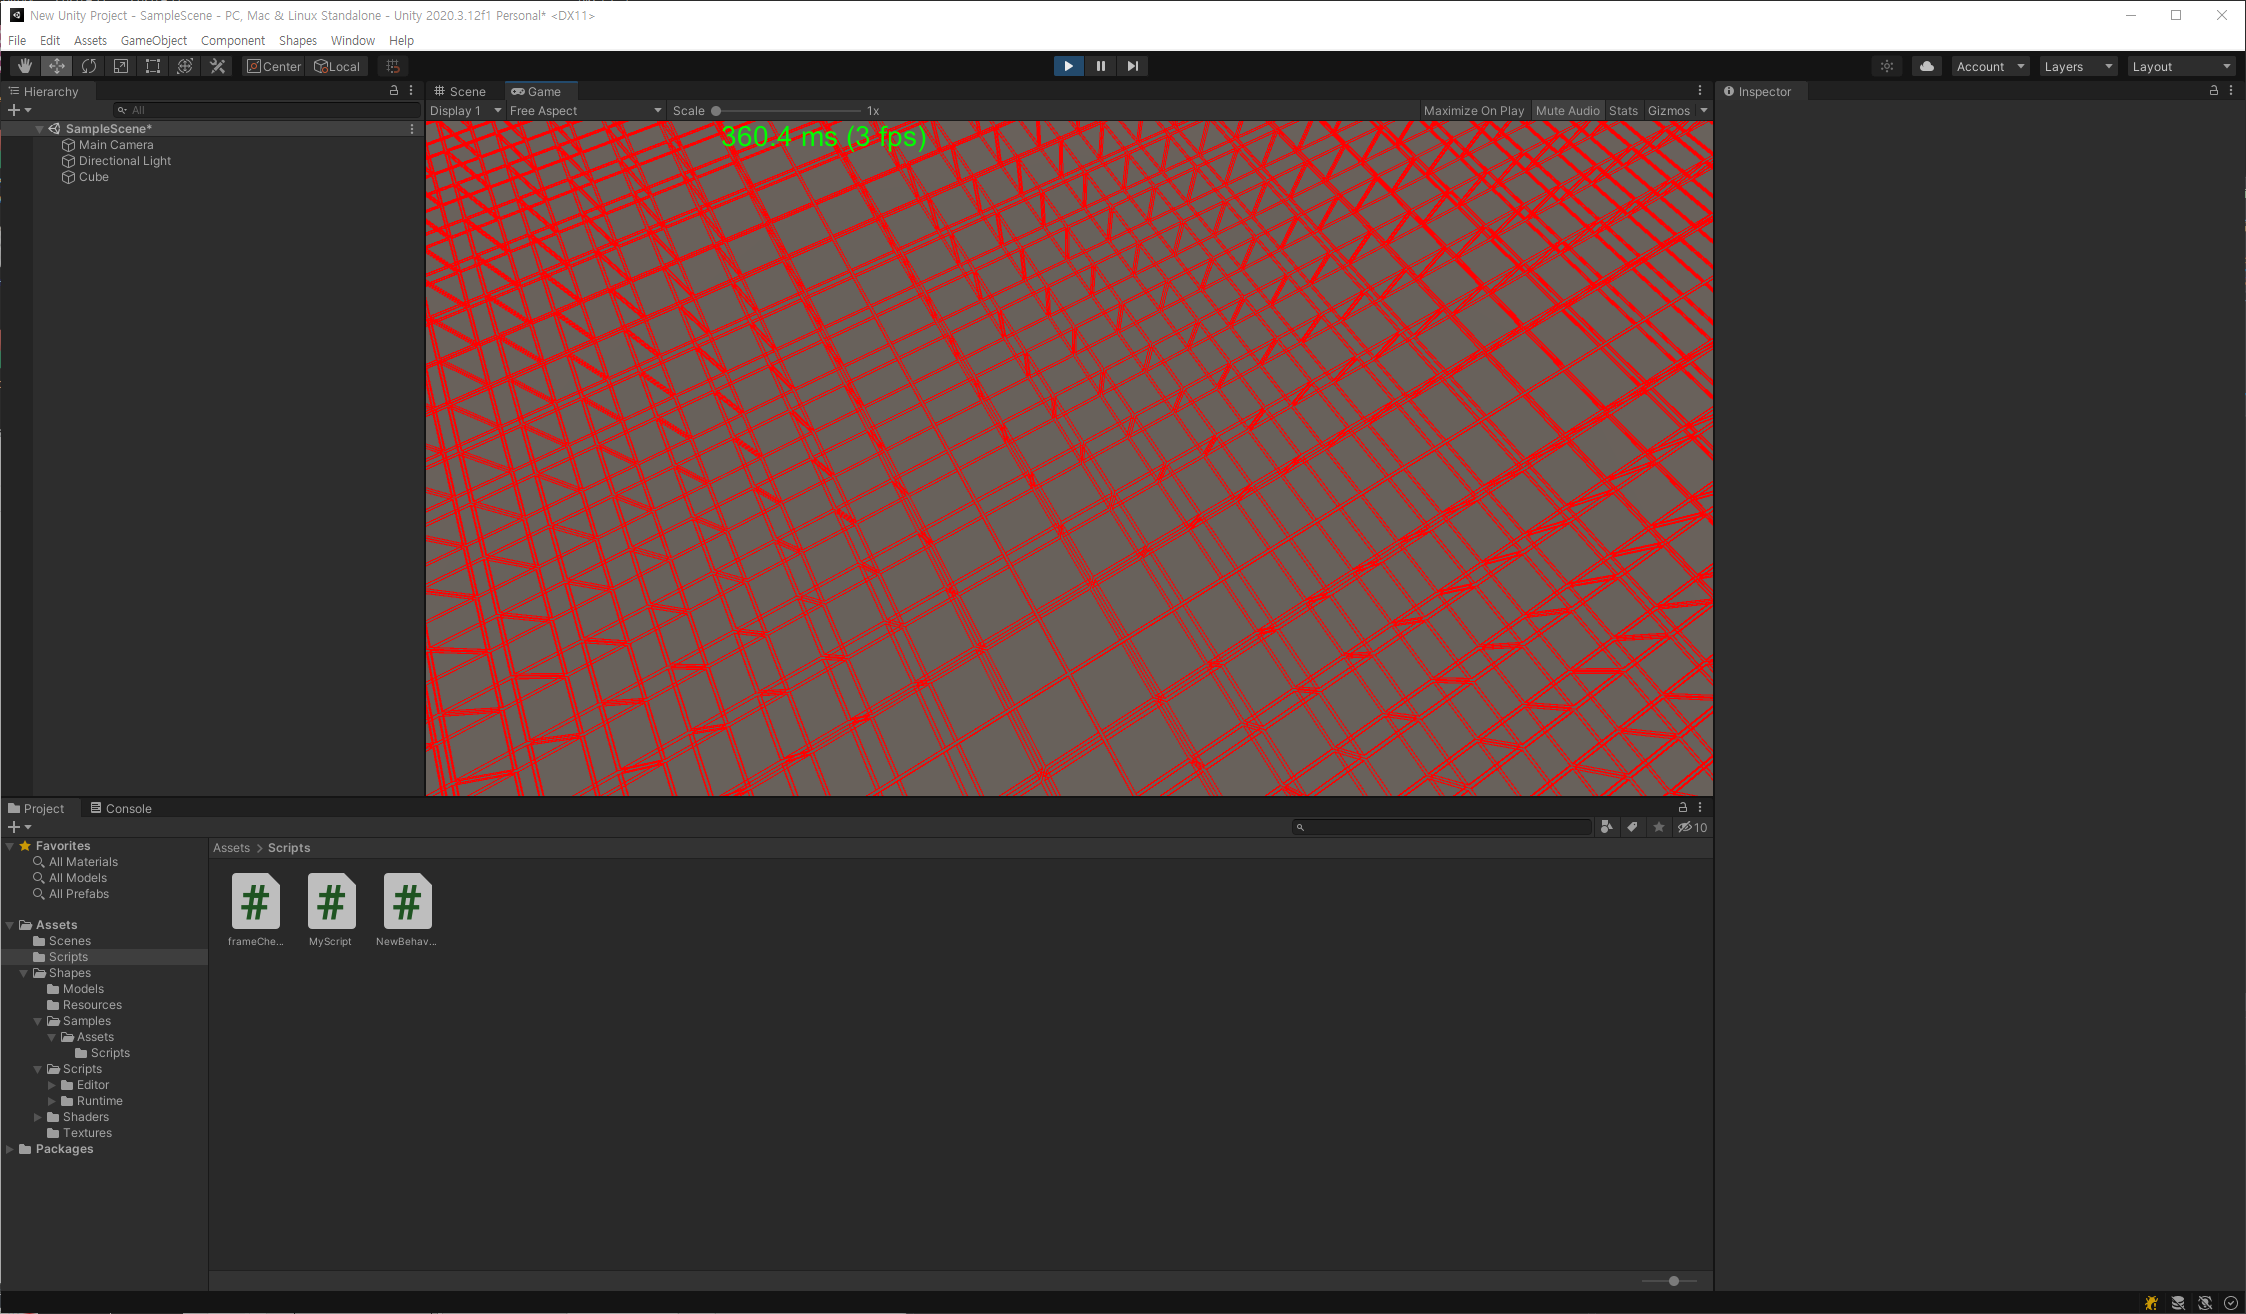Open Account dropdown

[1990, 66]
